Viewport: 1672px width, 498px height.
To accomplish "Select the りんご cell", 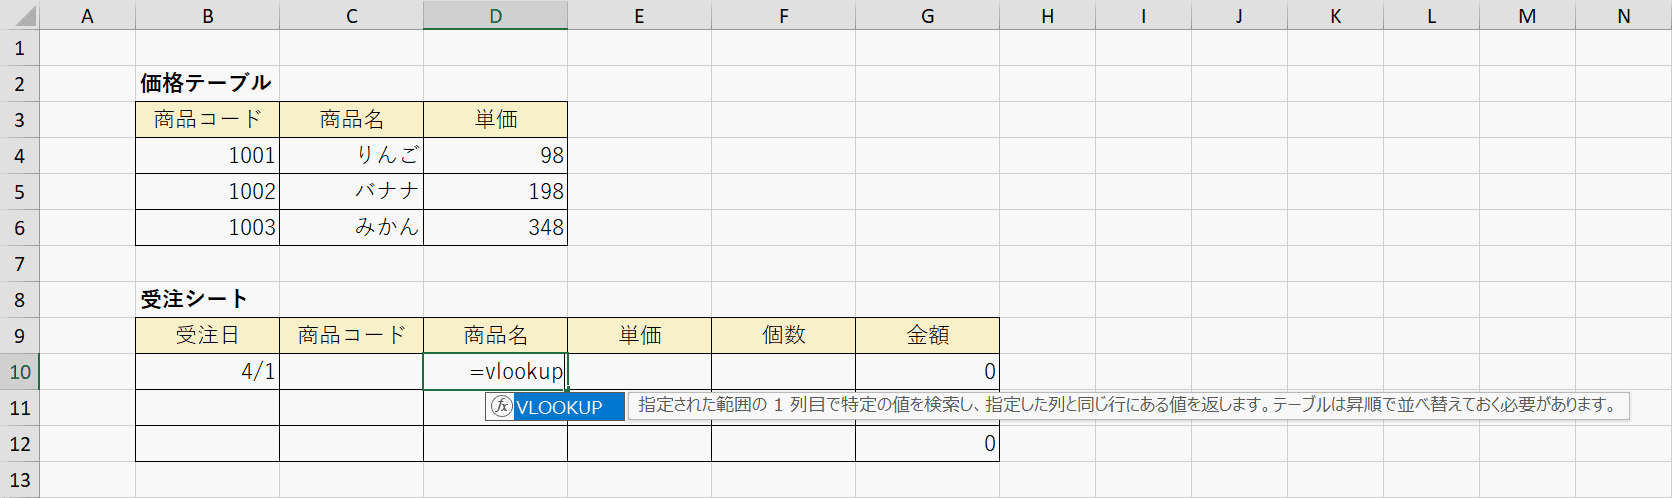I will click(351, 155).
